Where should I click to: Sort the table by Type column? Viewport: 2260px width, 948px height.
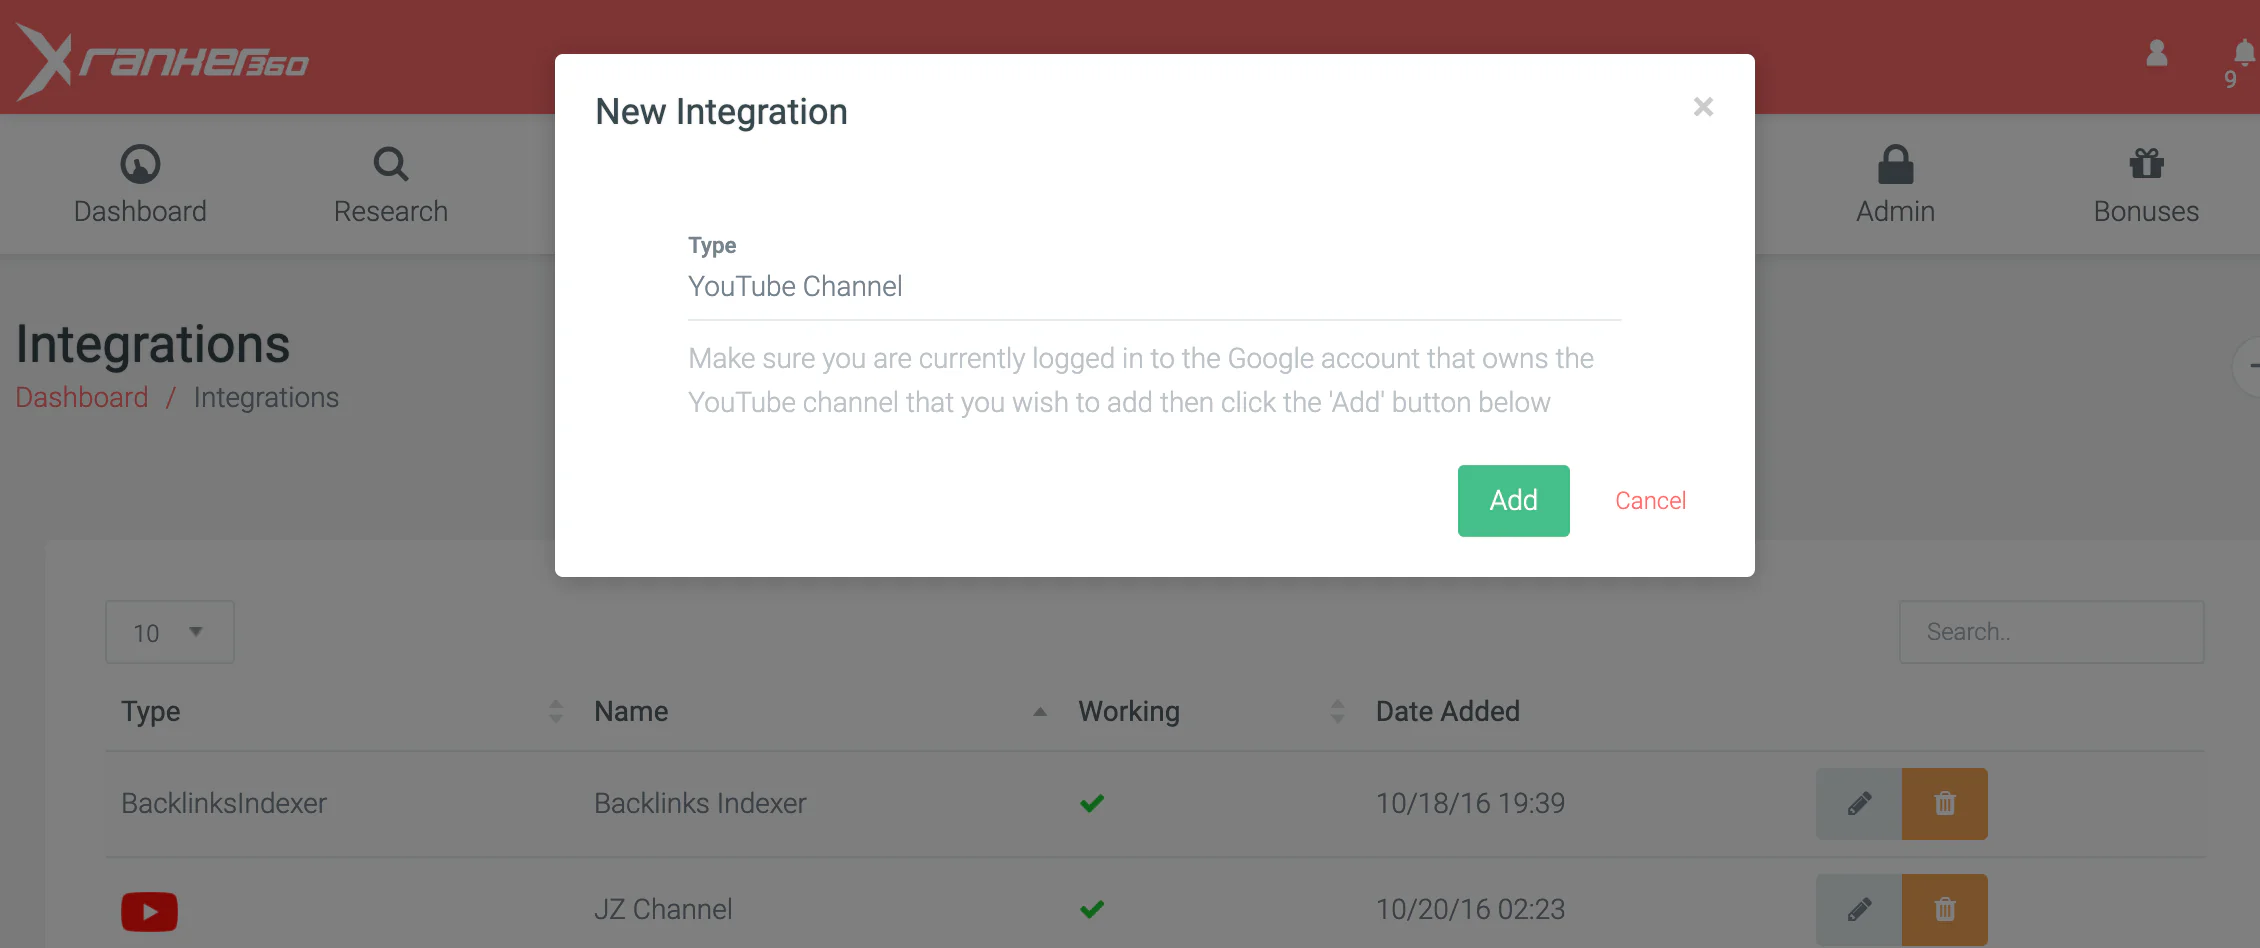(151, 711)
